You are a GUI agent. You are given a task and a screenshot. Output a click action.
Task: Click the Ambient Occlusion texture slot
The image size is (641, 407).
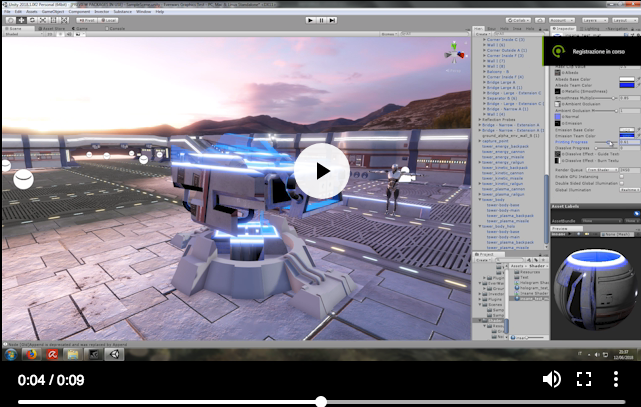pyautogui.click(x=557, y=104)
